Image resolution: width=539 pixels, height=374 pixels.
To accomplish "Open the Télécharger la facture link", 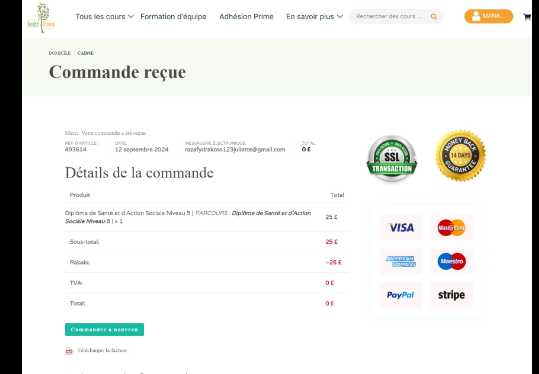I will (102, 350).
